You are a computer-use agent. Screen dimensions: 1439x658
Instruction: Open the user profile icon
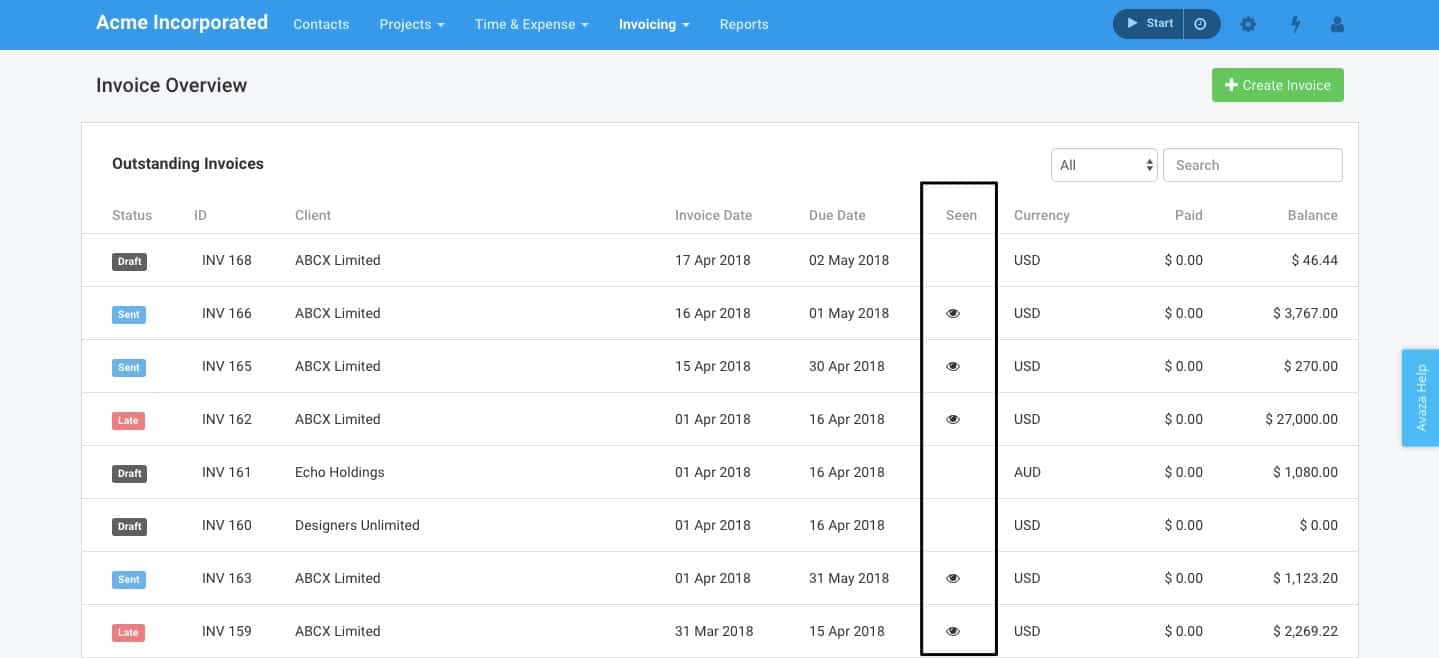point(1337,24)
